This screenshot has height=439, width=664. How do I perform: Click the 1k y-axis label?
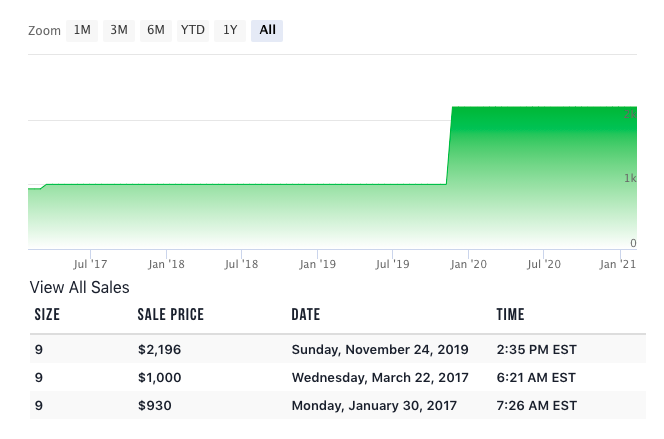coord(630,179)
